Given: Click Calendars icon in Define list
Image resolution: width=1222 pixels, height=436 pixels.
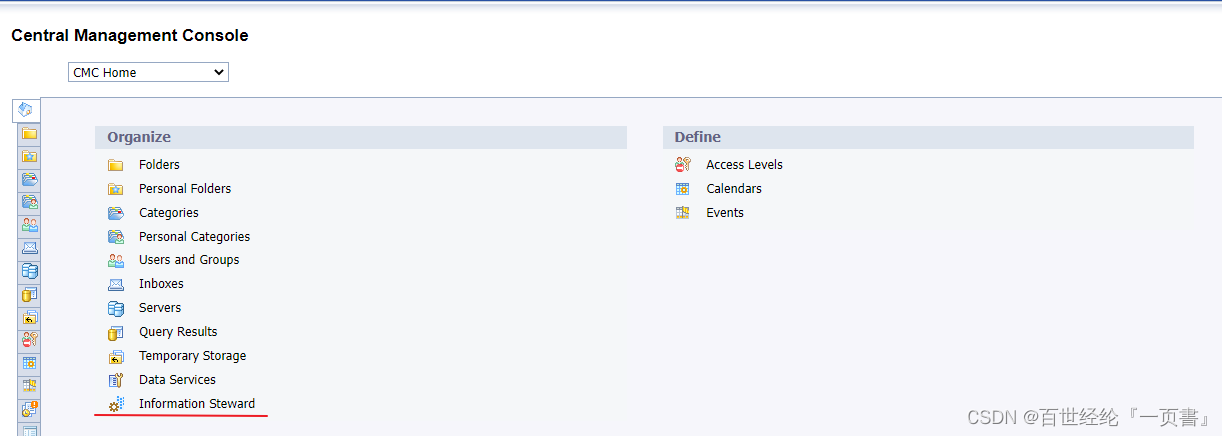Looking at the screenshot, I should click(683, 189).
